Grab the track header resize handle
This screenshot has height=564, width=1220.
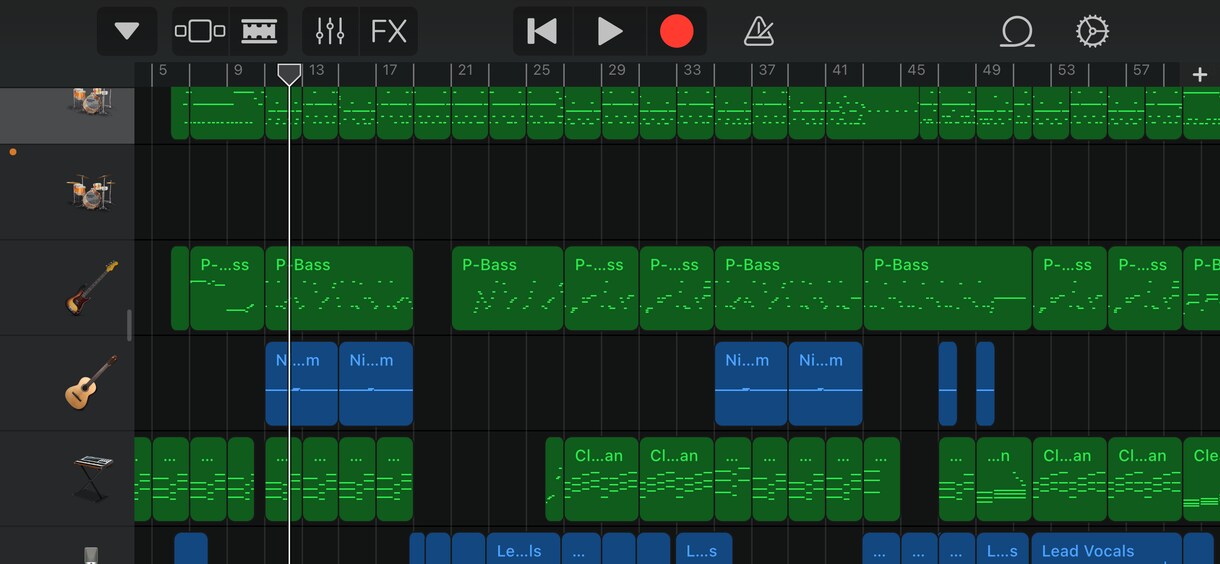[127, 325]
